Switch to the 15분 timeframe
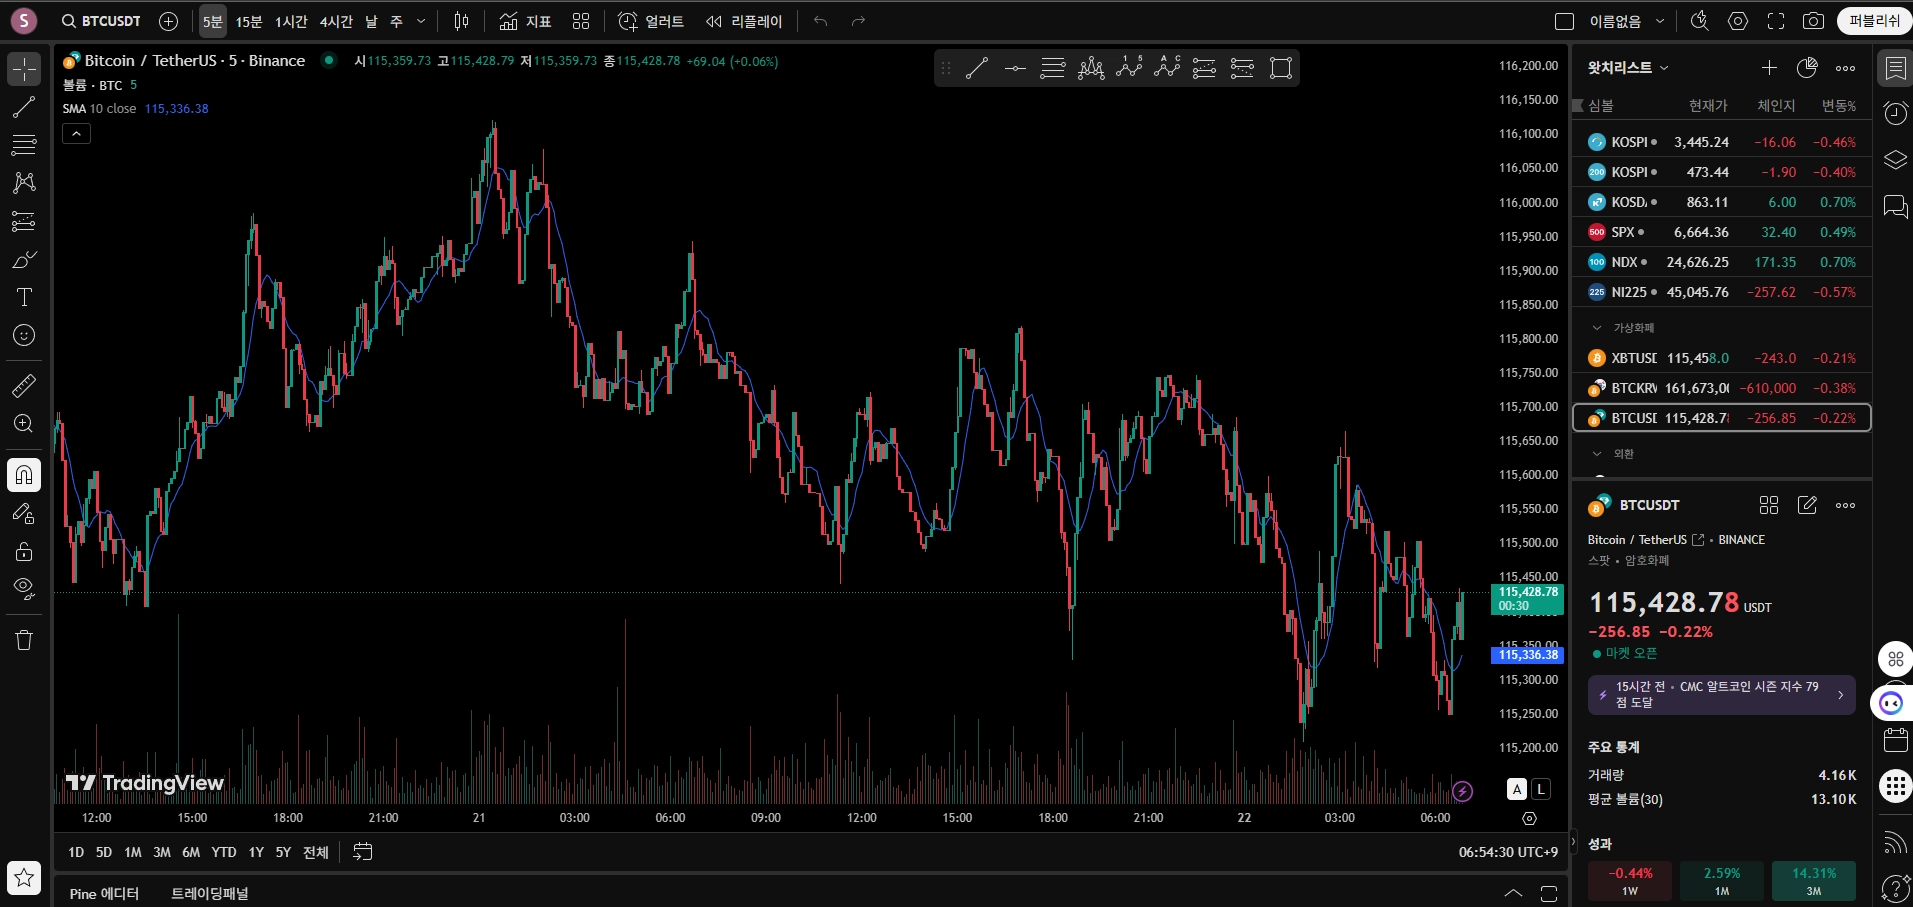The width and height of the screenshot is (1913, 907). click(249, 21)
